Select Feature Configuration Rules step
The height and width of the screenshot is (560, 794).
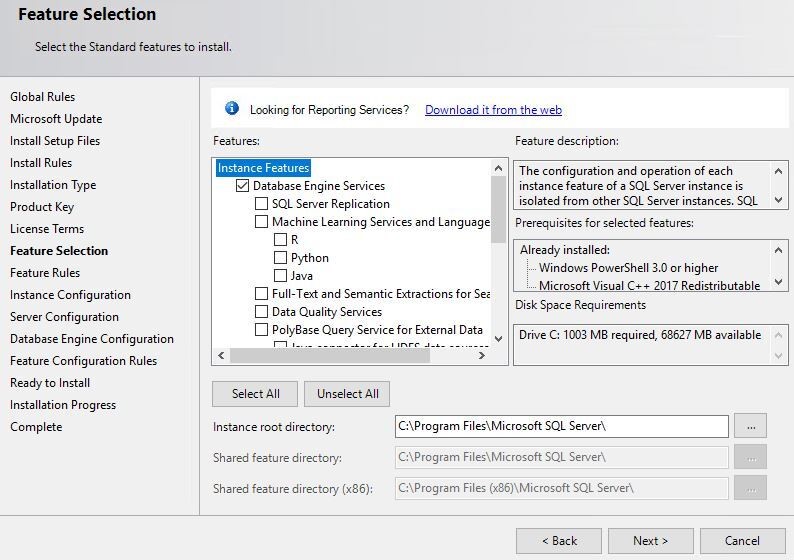[84, 361]
